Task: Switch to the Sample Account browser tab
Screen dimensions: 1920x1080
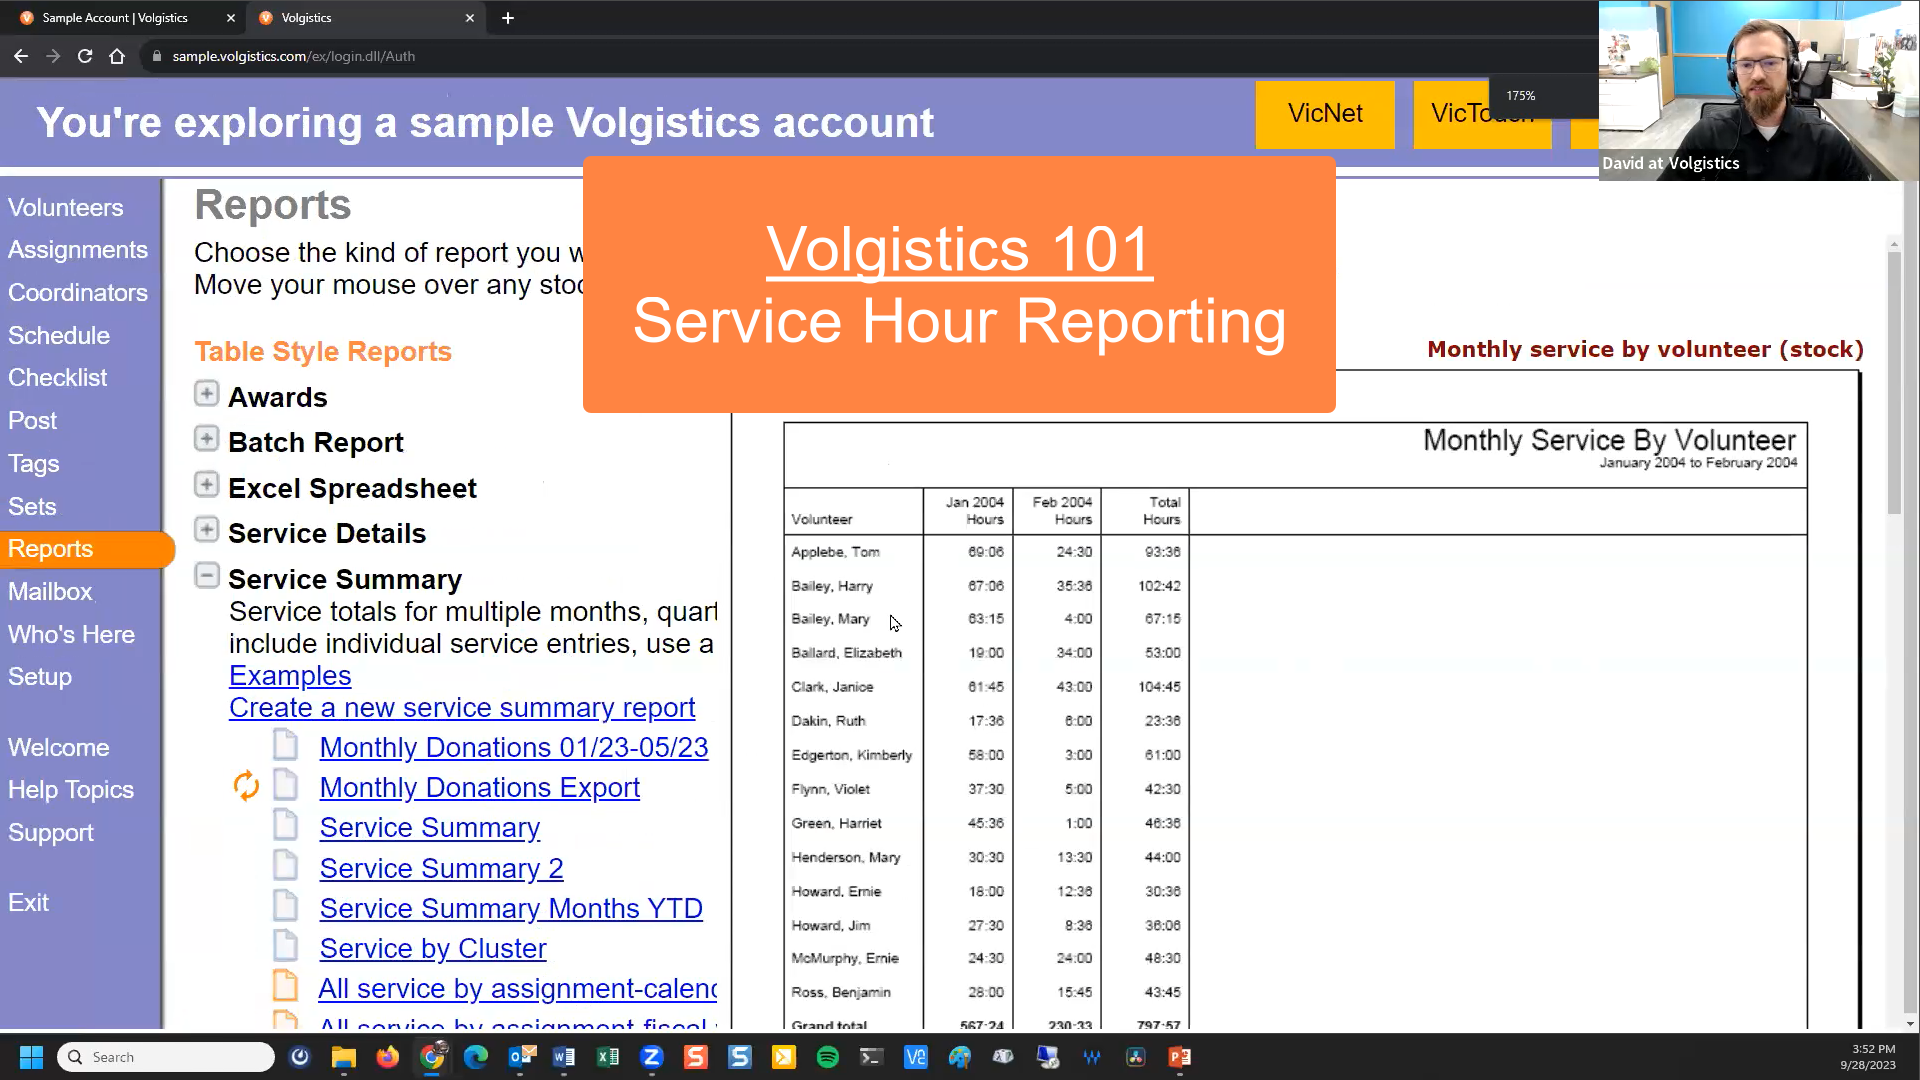Action: [x=115, y=18]
